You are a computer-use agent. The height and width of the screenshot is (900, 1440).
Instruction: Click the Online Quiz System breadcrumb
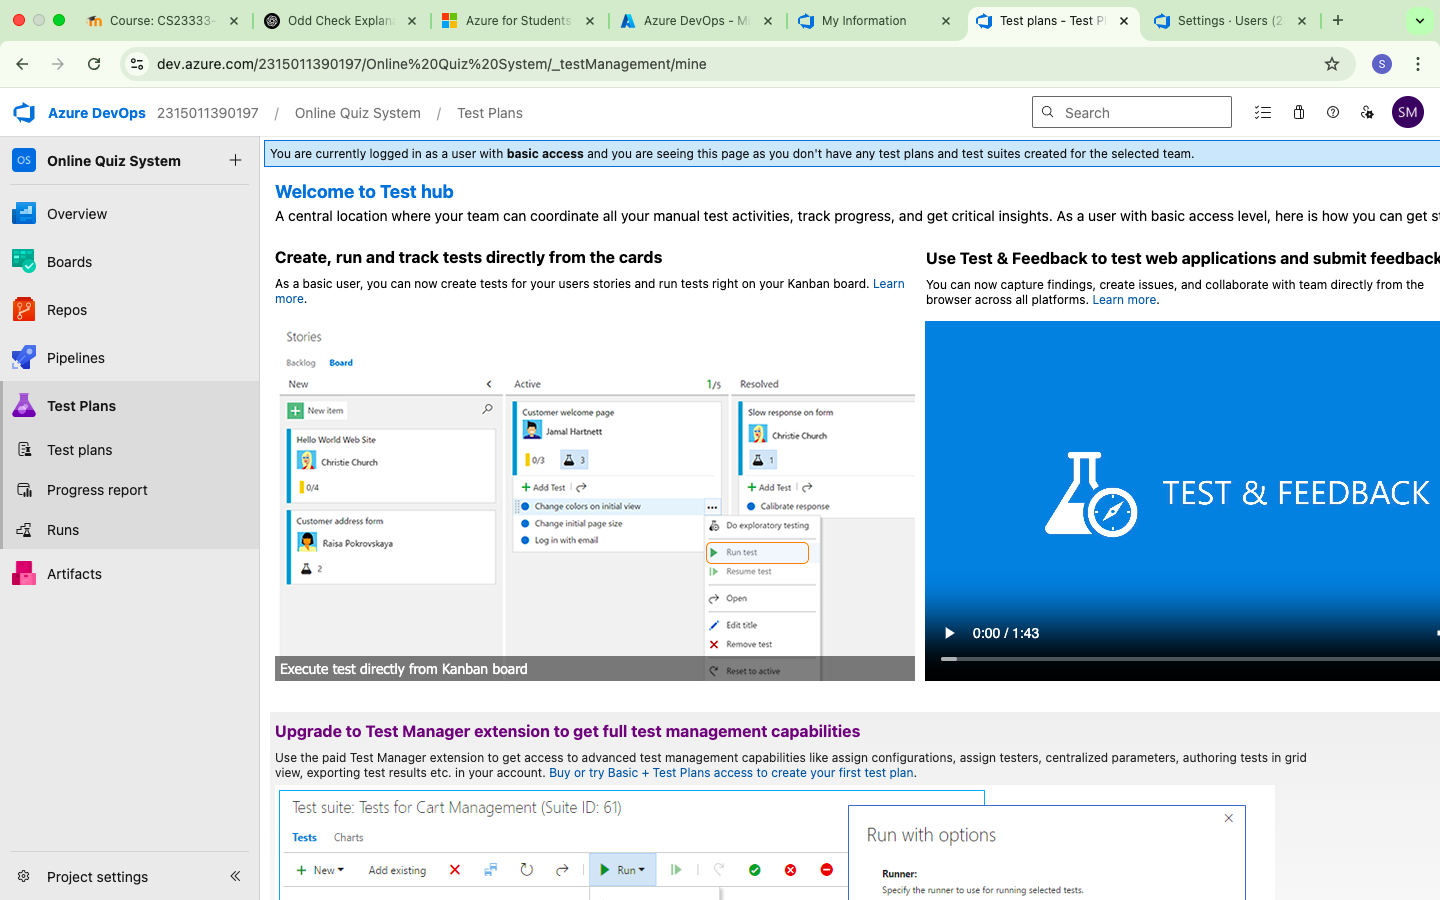(x=358, y=113)
